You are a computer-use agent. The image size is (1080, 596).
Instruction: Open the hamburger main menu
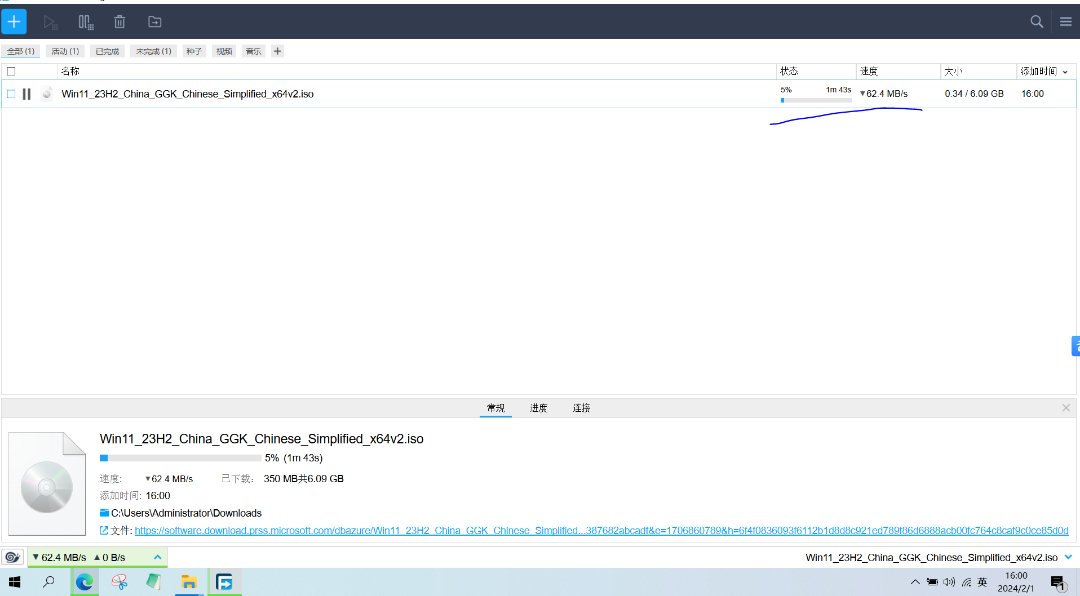(1066, 21)
